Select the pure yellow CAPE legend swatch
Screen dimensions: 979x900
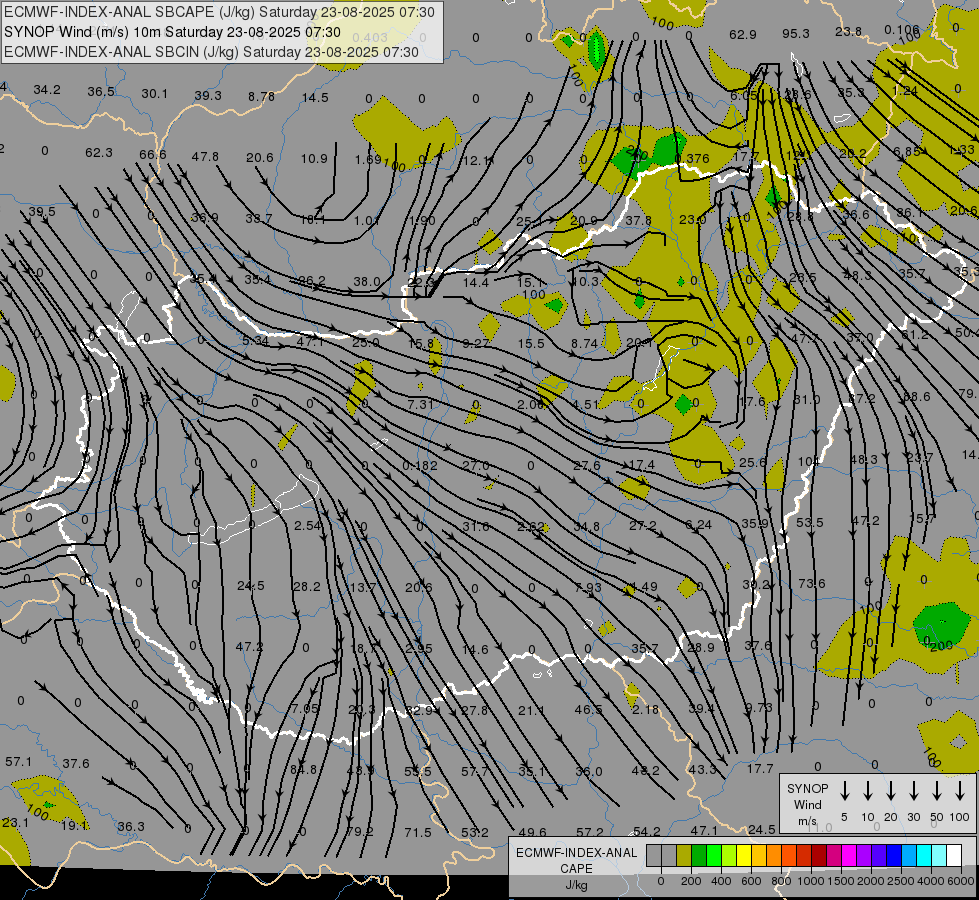tap(744, 855)
